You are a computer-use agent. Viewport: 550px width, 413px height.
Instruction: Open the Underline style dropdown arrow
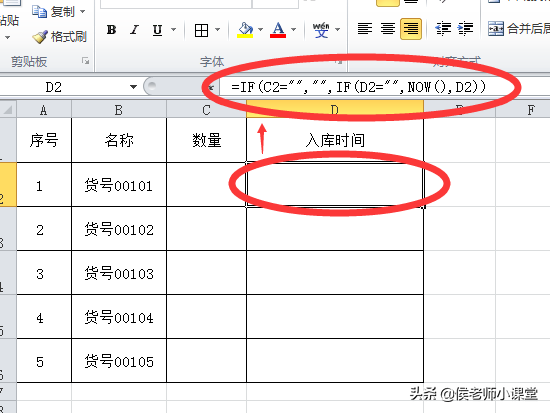(x=174, y=29)
